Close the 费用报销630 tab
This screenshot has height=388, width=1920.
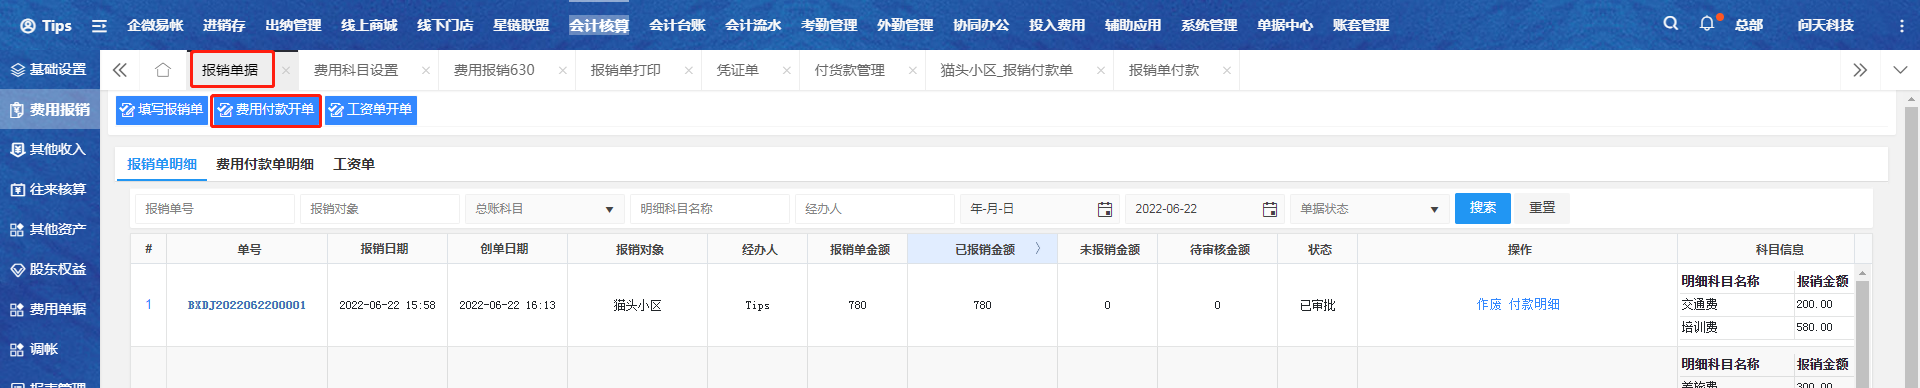pyautogui.click(x=563, y=70)
